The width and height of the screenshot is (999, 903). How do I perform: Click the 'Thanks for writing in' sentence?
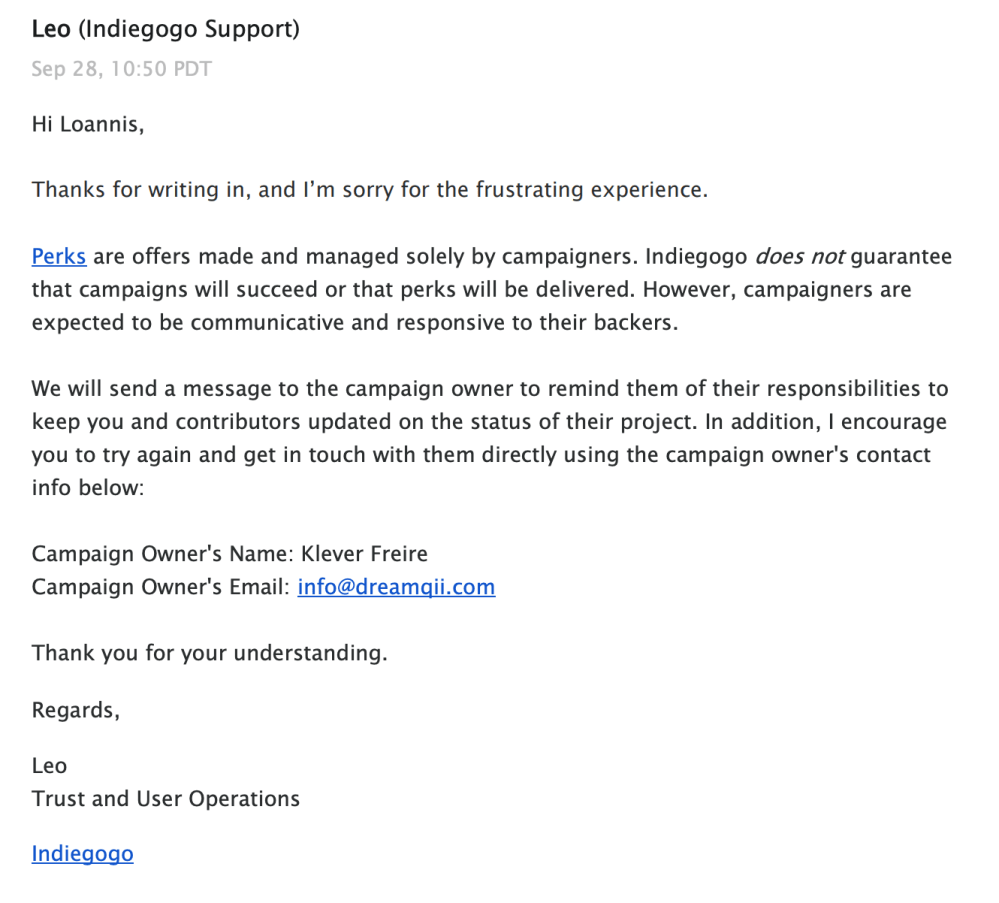pyautogui.click(x=138, y=190)
